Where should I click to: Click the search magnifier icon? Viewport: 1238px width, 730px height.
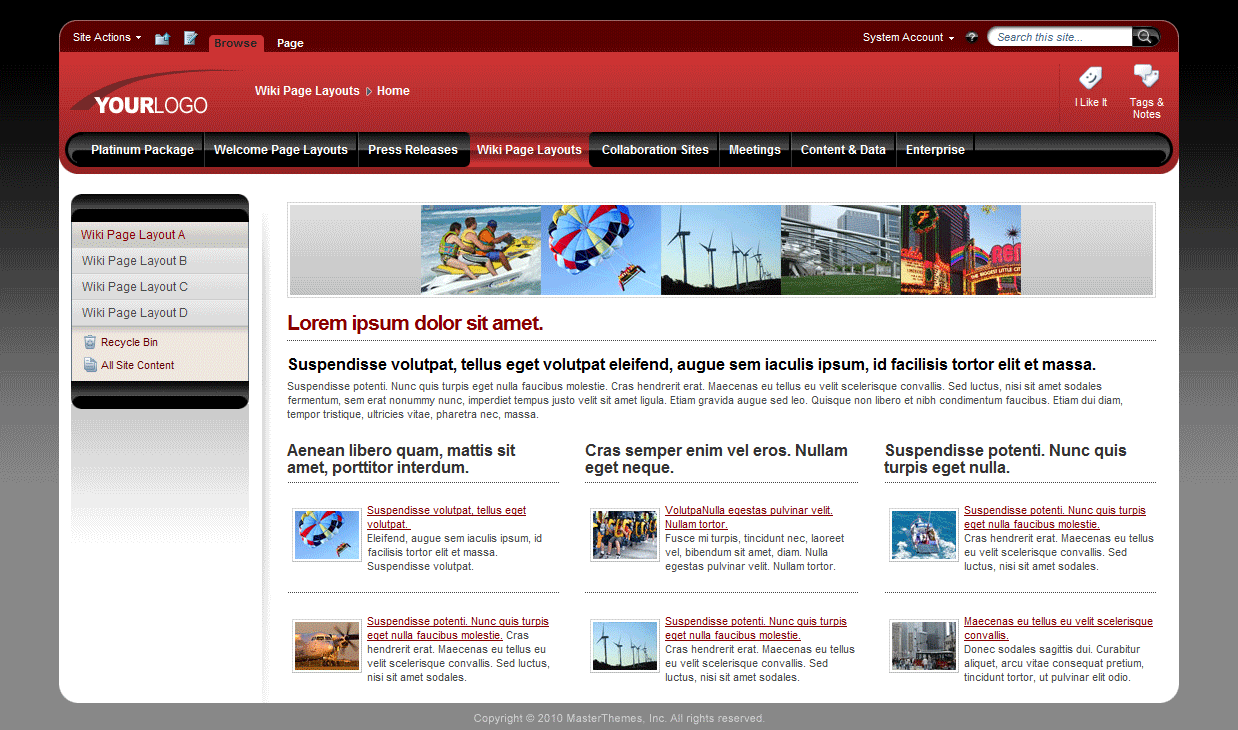(x=1144, y=36)
